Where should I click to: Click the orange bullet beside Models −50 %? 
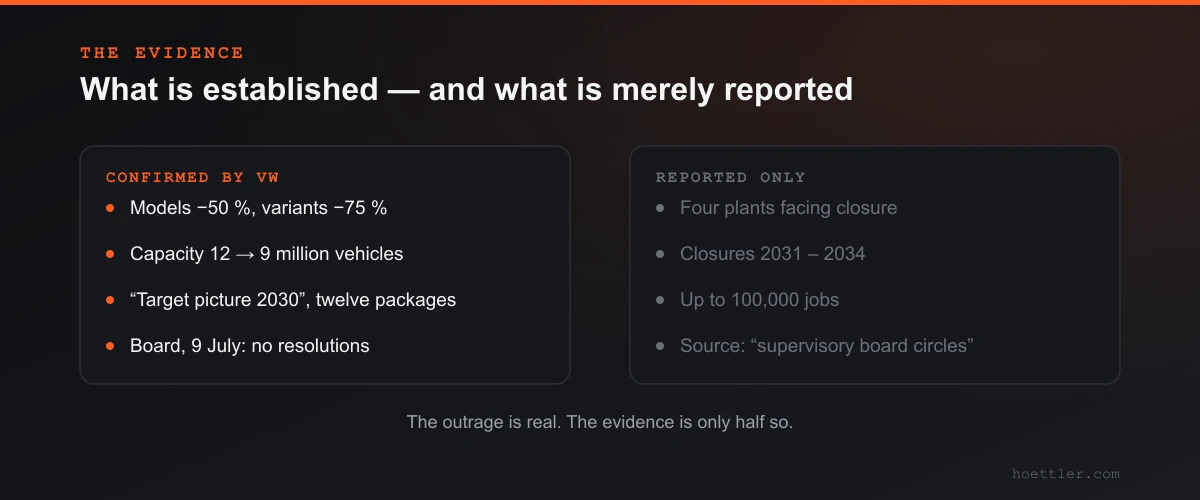click(110, 208)
